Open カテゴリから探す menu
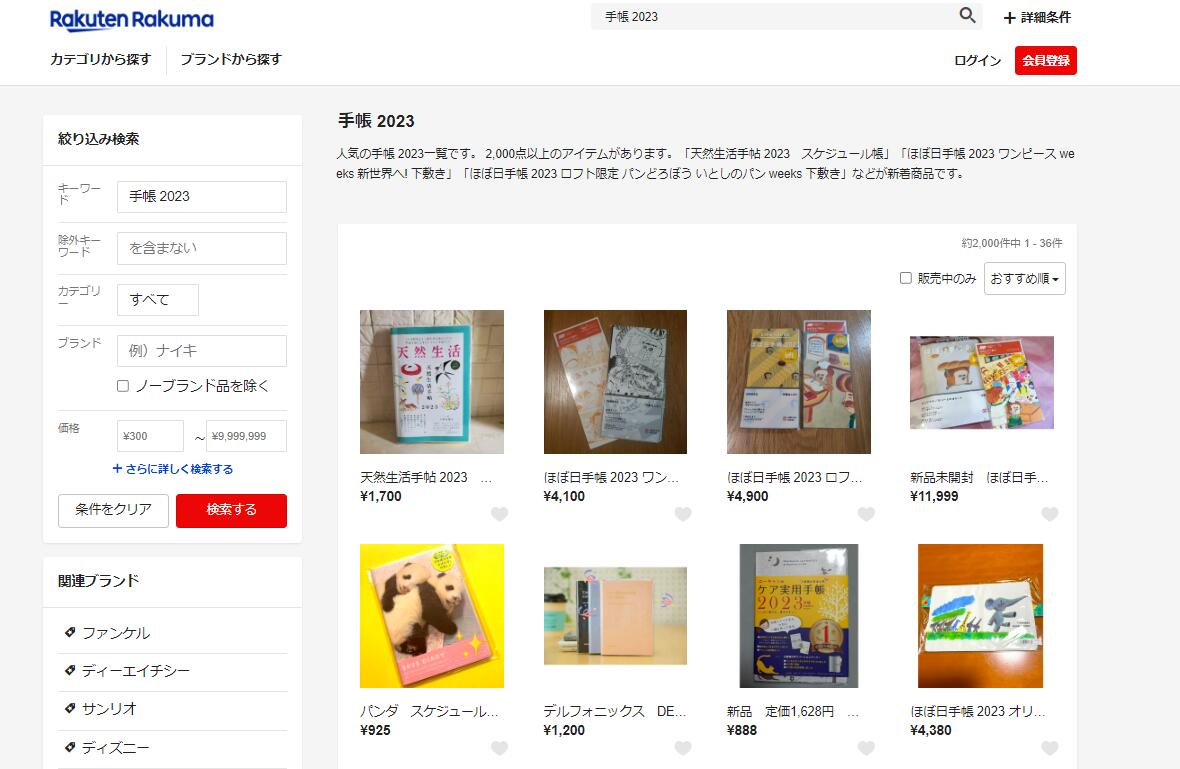This screenshot has height=769, width=1180. 101,59
